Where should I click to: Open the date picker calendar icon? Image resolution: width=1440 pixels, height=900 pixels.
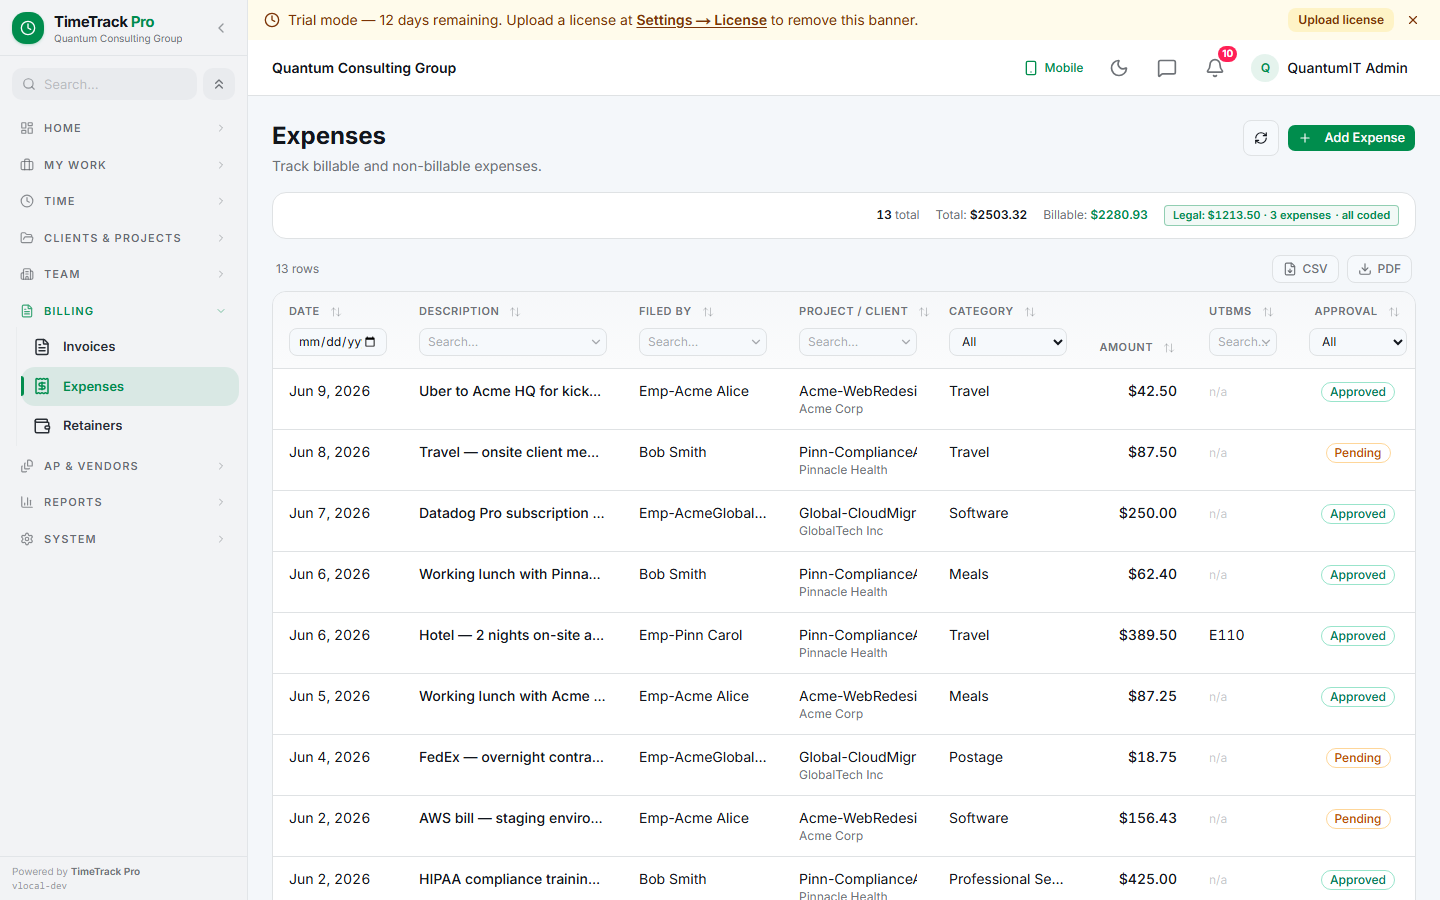371,342
